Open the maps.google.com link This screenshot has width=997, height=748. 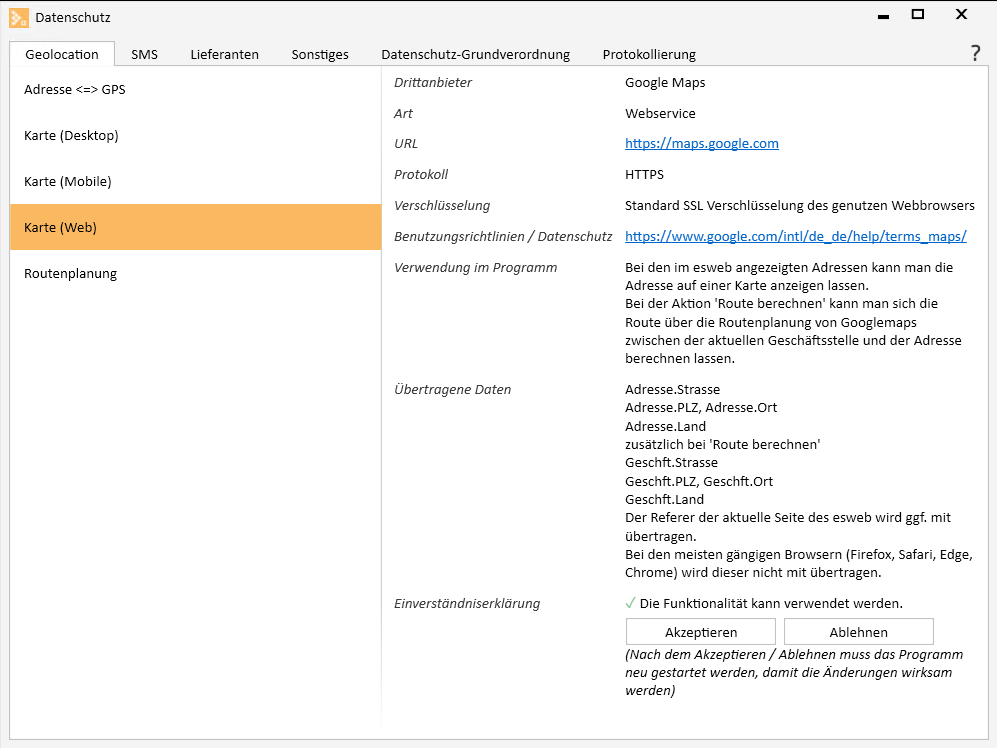[x=701, y=143]
